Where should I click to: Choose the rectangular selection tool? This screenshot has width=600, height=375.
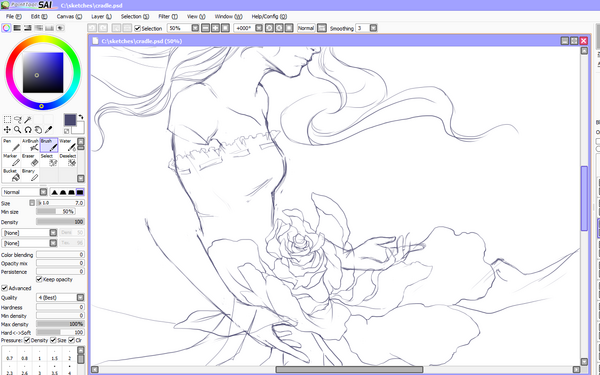[7, 120]
